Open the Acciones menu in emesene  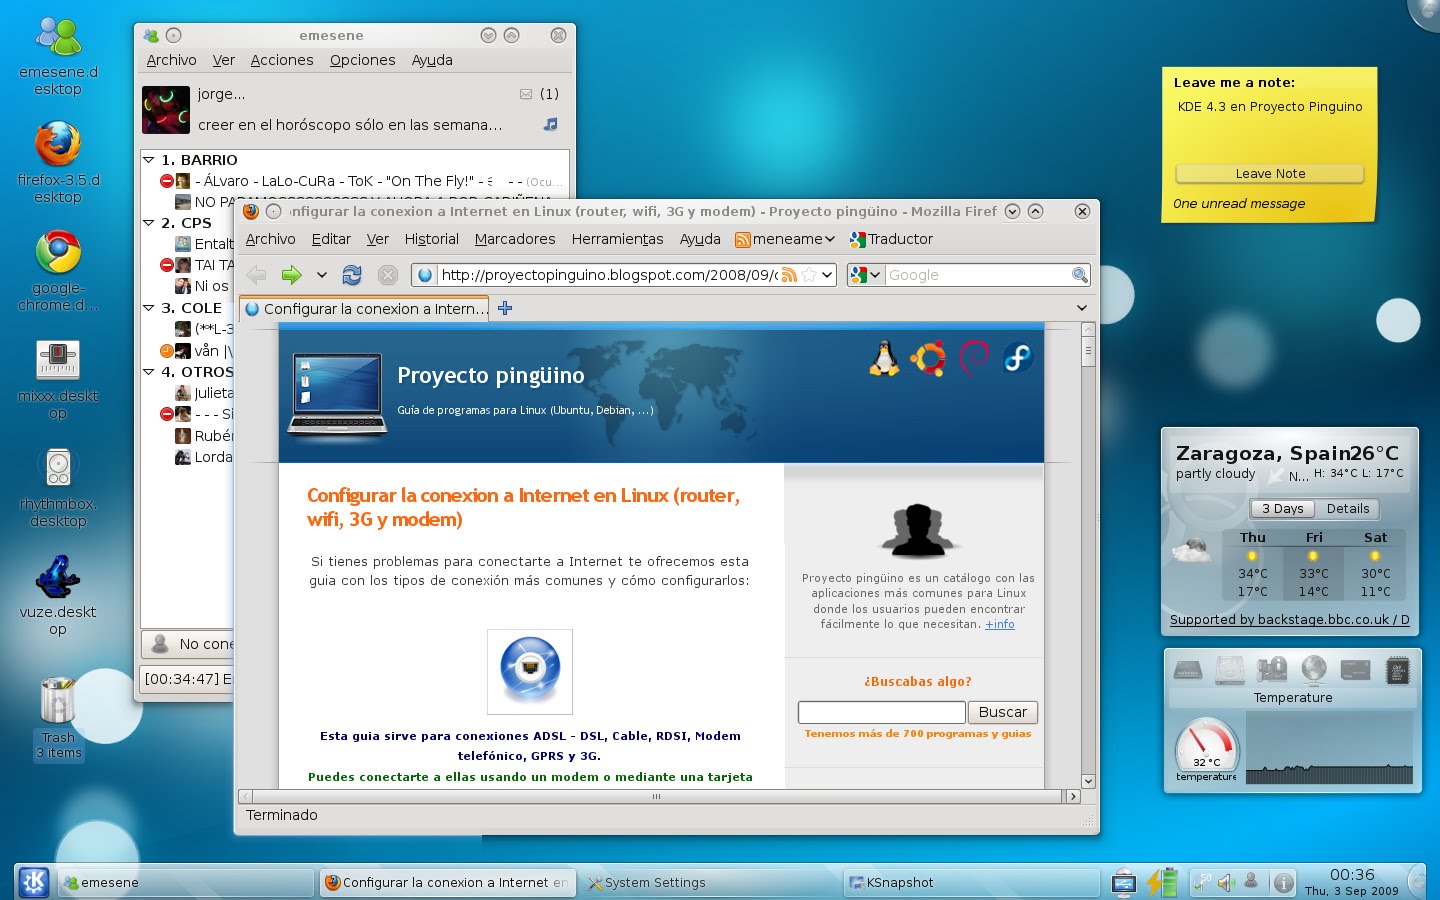pyautogui.click(x=281, y=60)
